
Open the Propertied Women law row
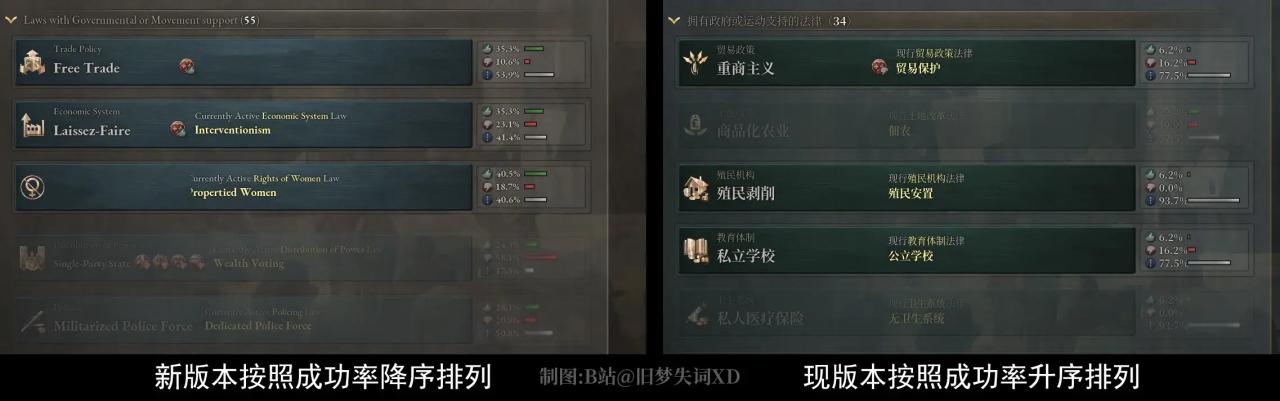click(243, 187)
